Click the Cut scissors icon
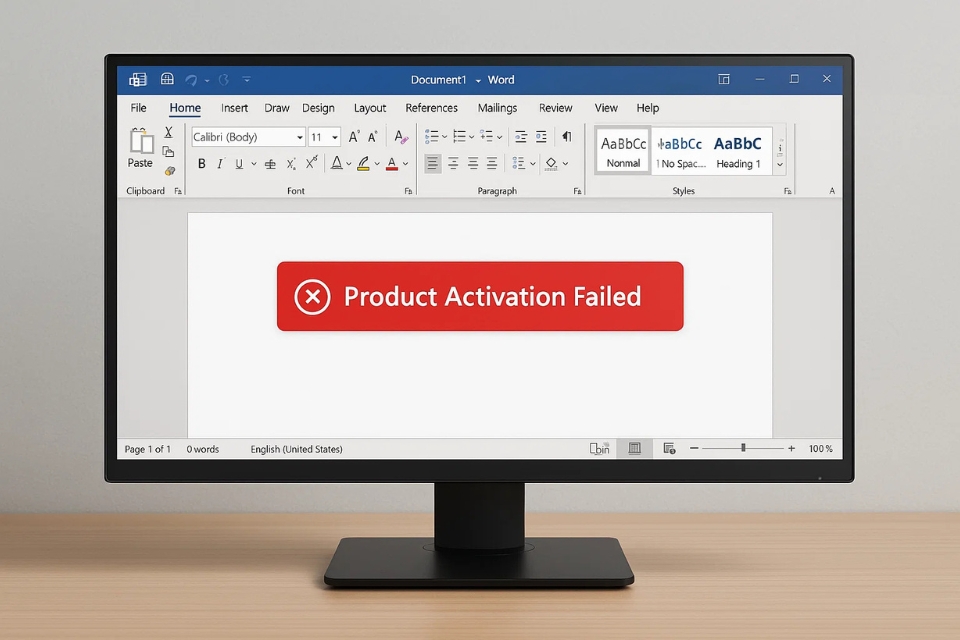The image size is (960, 640). [x=169, y=132]
